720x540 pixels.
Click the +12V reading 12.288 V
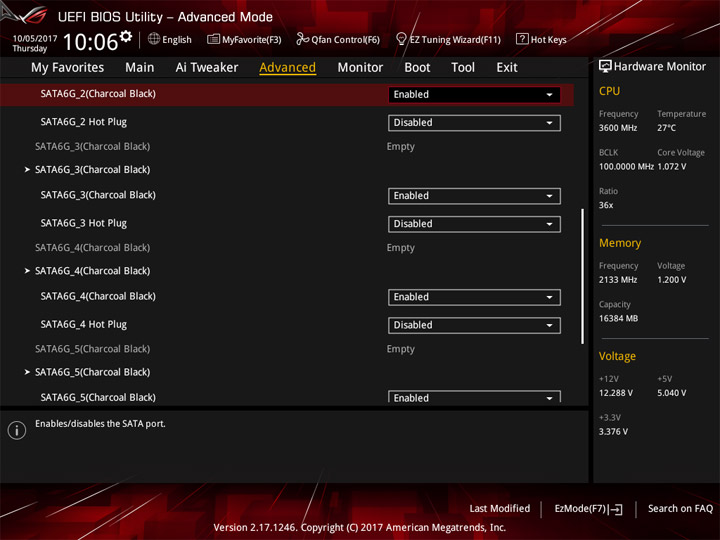[x=616, y=393]
